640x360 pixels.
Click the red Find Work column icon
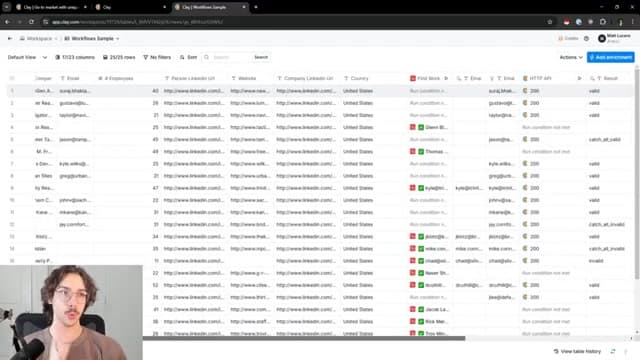[413, 78]
